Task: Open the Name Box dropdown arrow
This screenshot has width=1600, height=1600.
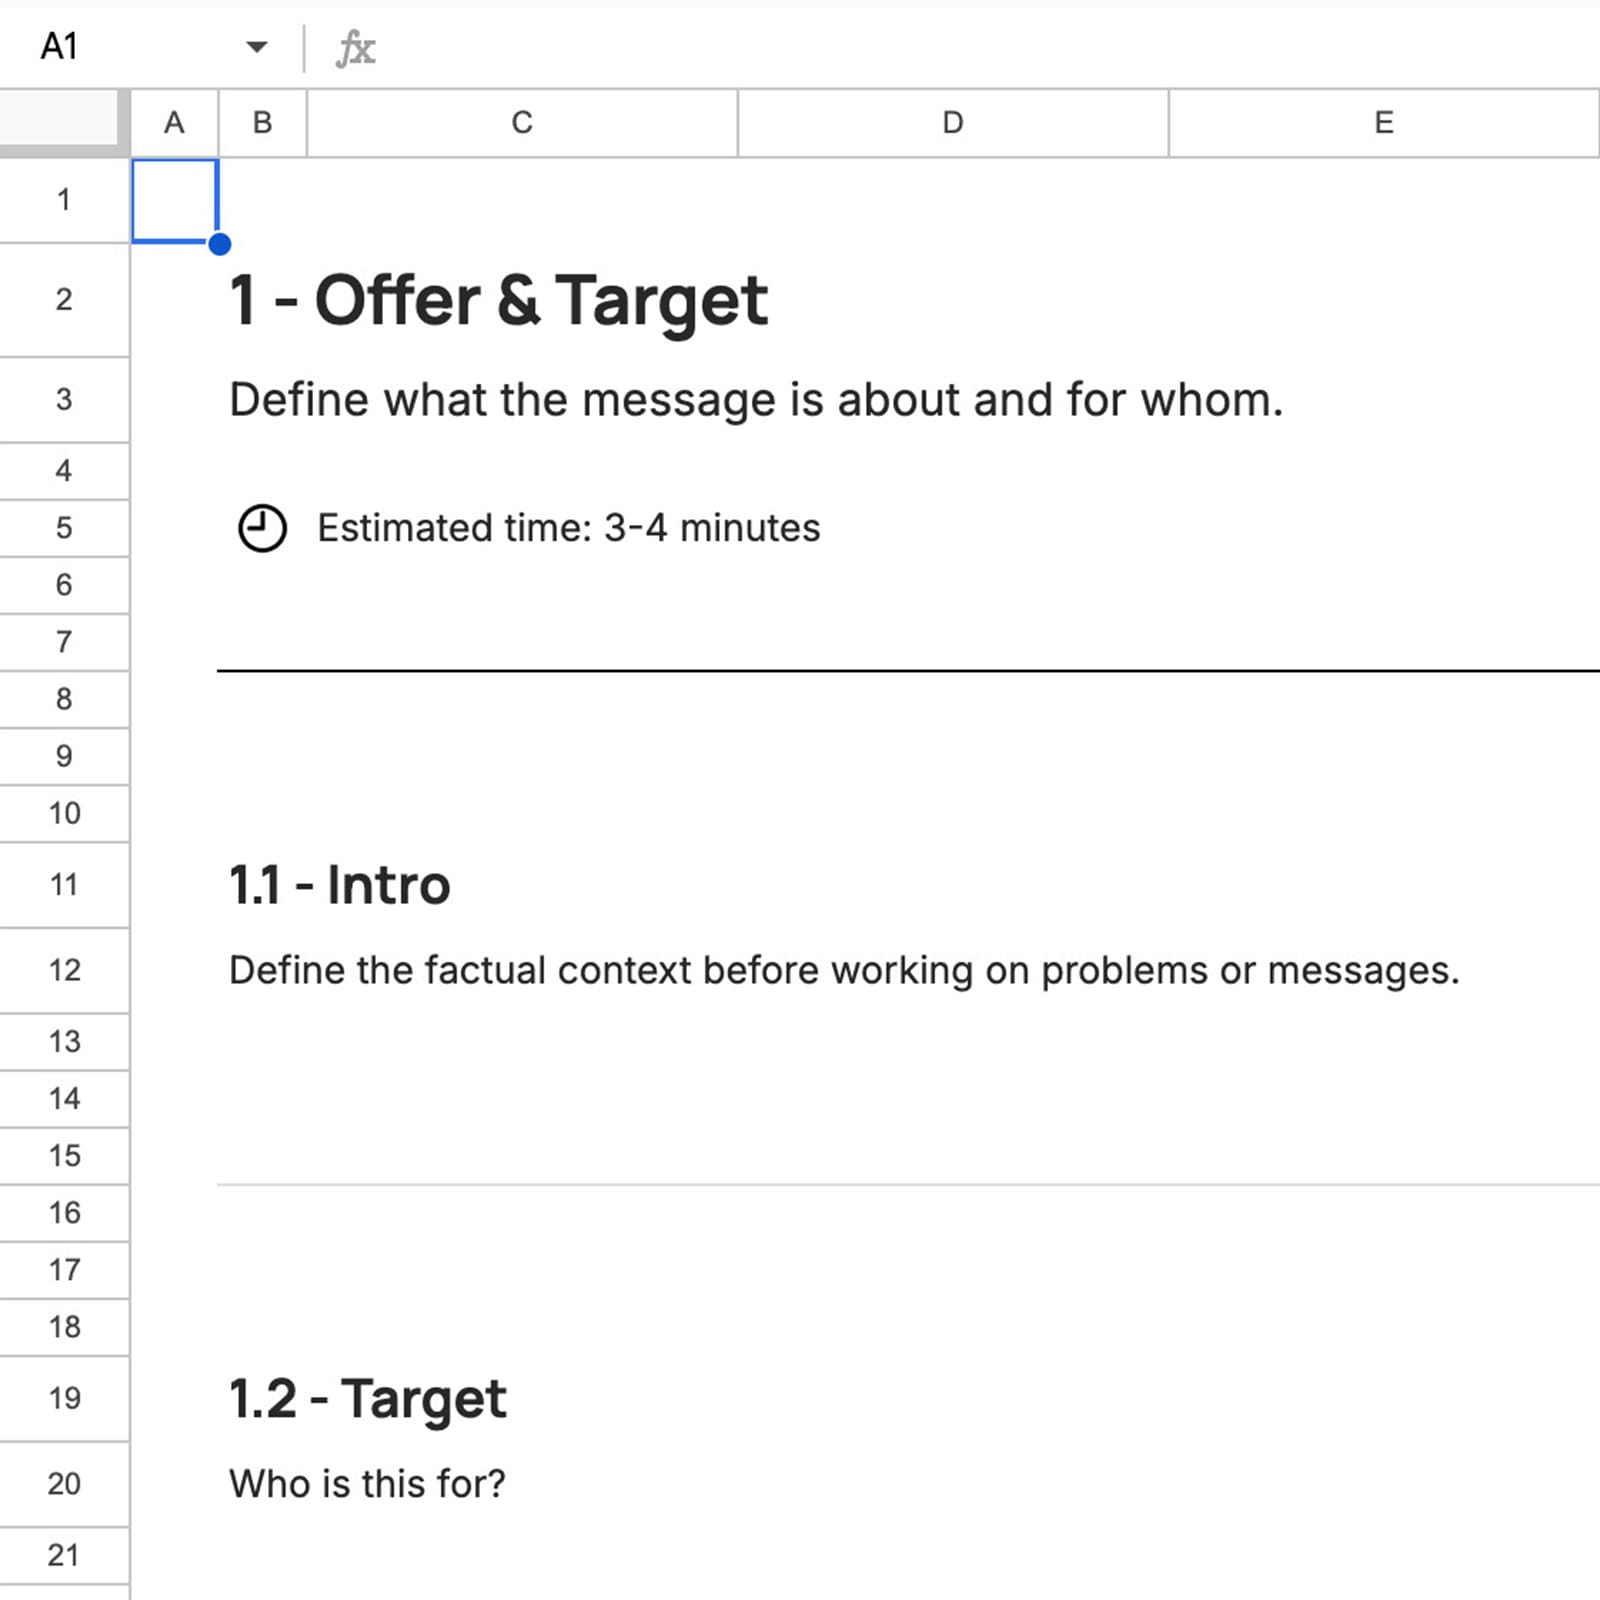Action: click(x=258, y=47)
